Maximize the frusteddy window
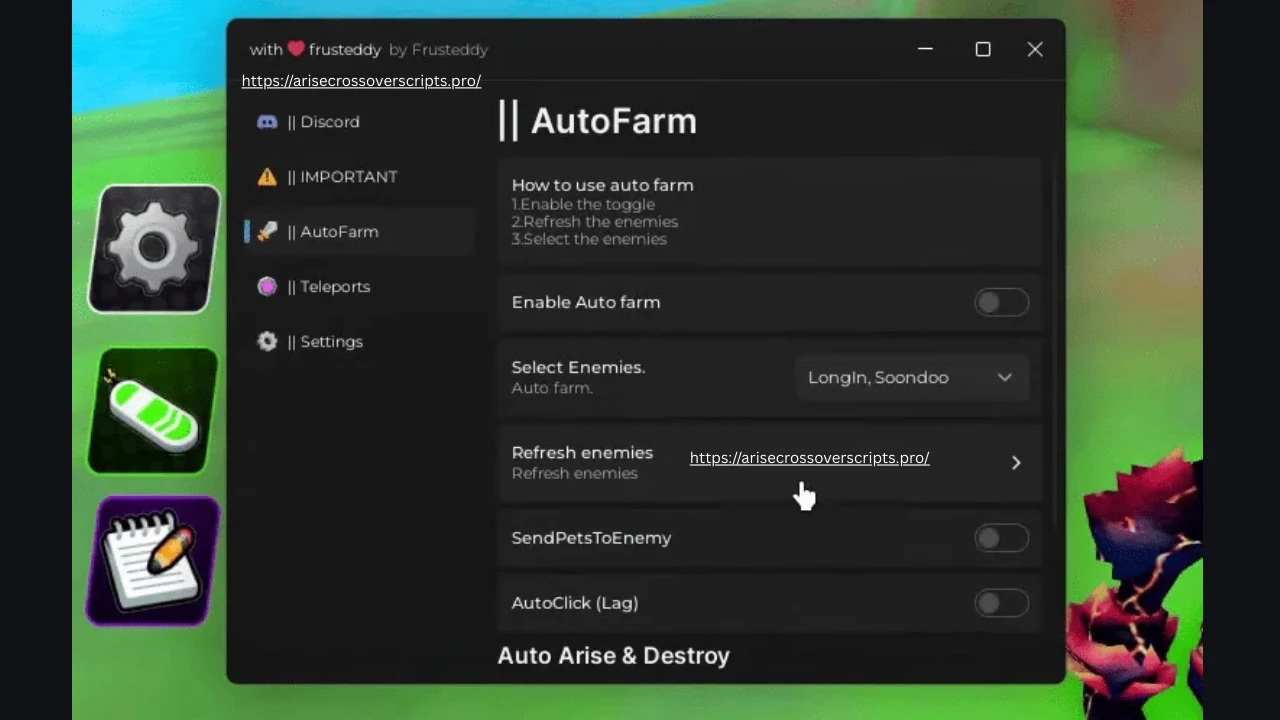The height and width of the screenshot is (720, 1280). pyautogui.click(x=983, y=49)
